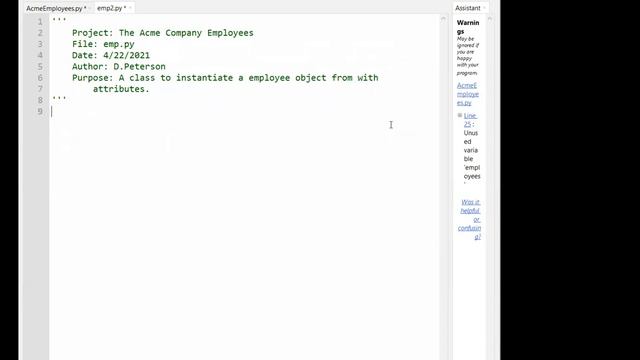
Task: Click the 'Purpose: A class to instantiate' line
Action: coord(225,78)
